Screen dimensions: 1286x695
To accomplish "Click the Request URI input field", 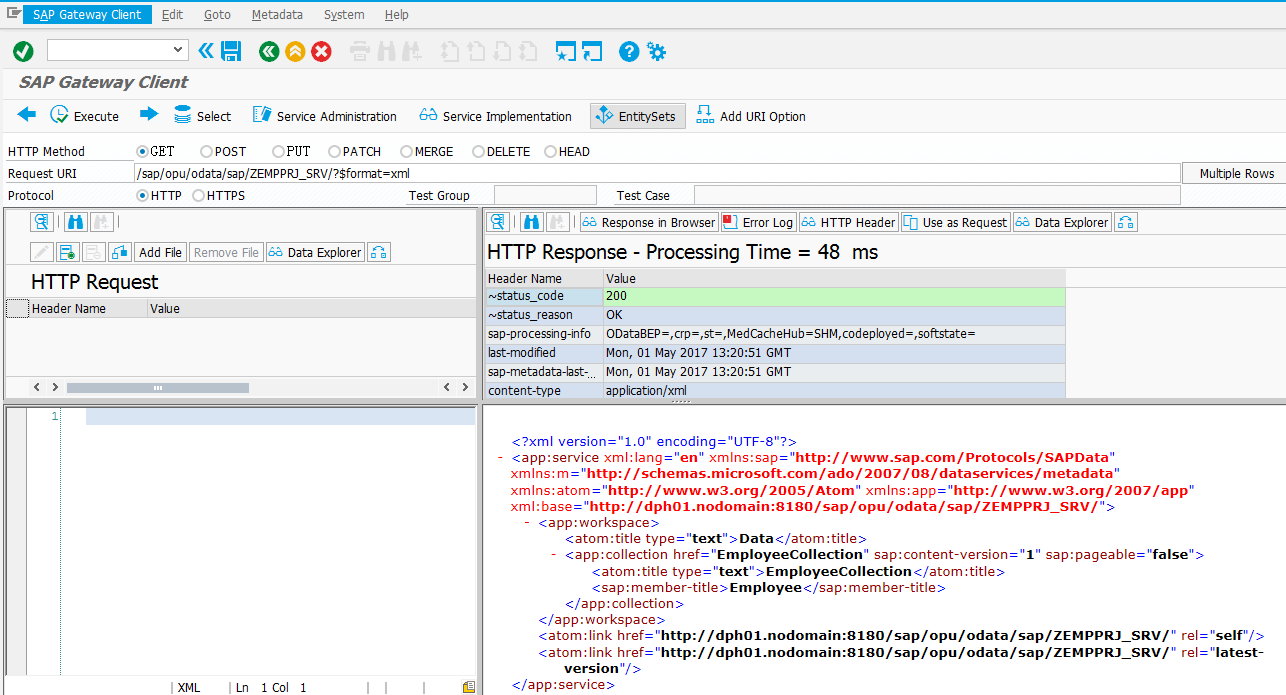I will click(657, 174).
